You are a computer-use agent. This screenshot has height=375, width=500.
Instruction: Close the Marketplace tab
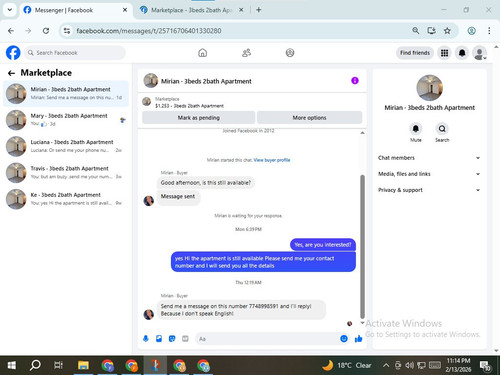pyautogui.click(x=241, y=10)
